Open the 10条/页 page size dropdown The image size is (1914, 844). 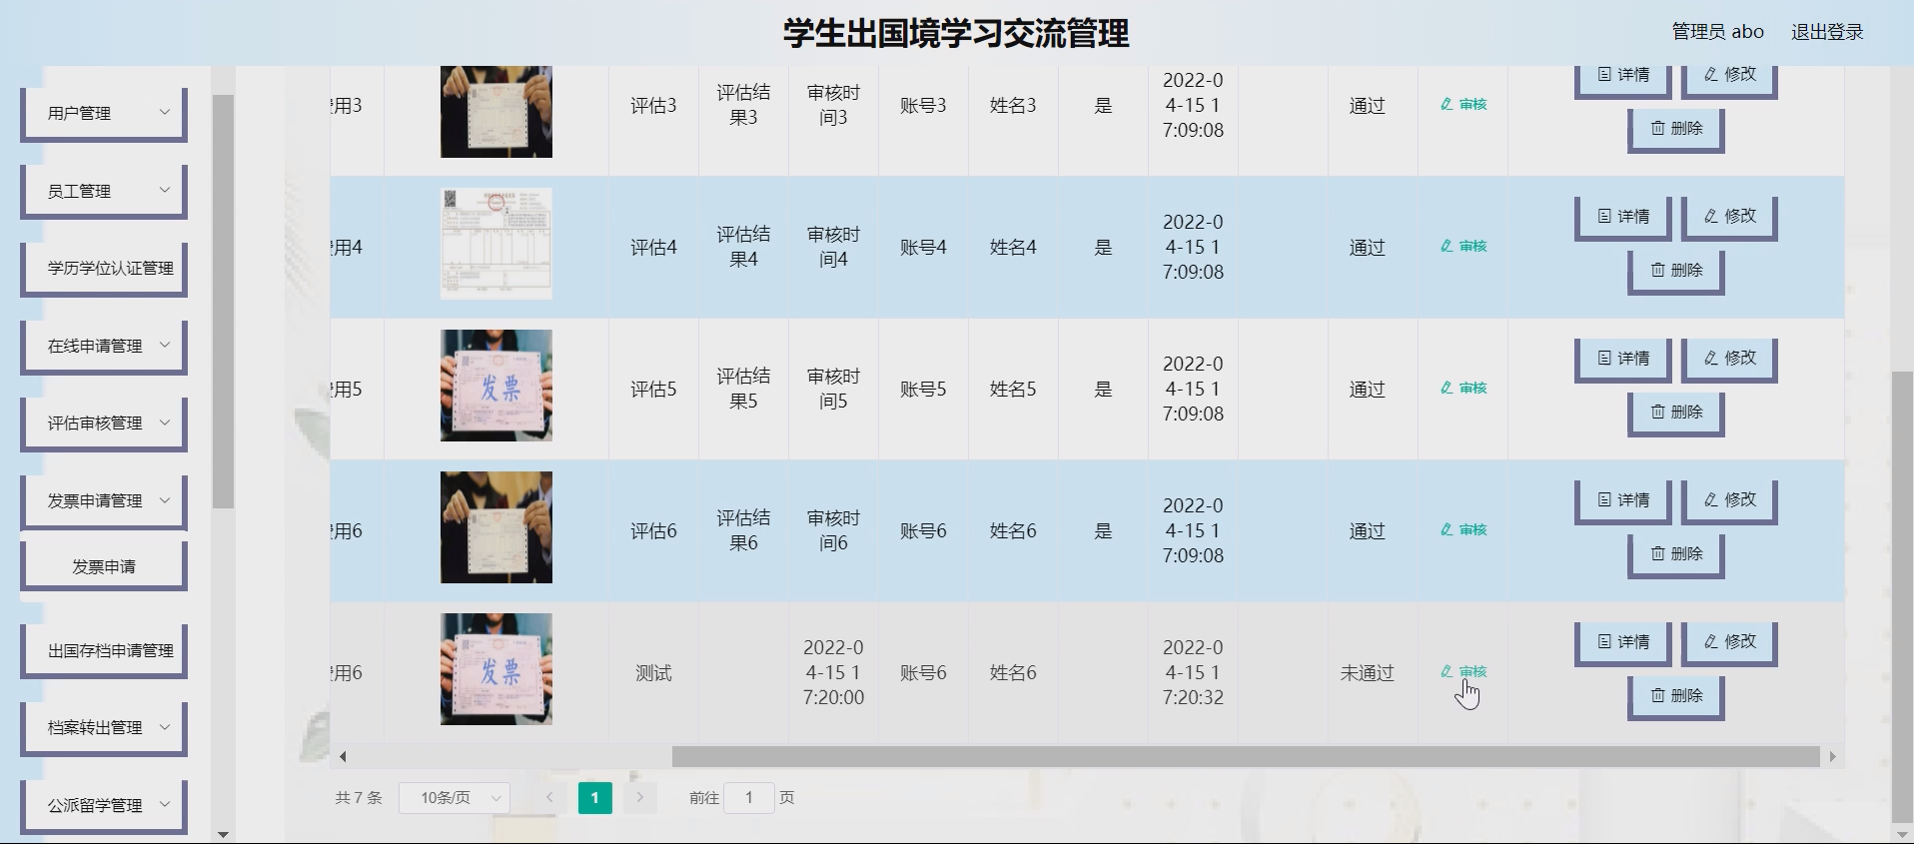455,798
